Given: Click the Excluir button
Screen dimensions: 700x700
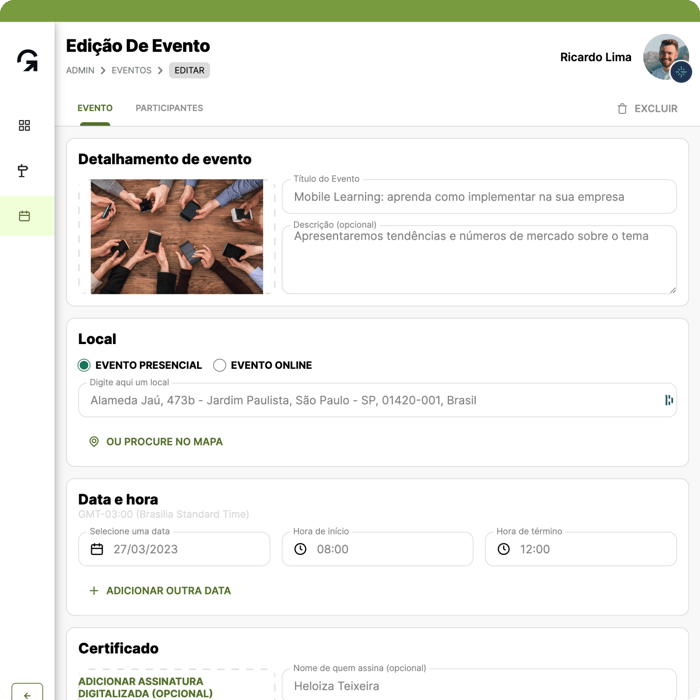Looking at the screenshot, I should (x=647, y=108).
